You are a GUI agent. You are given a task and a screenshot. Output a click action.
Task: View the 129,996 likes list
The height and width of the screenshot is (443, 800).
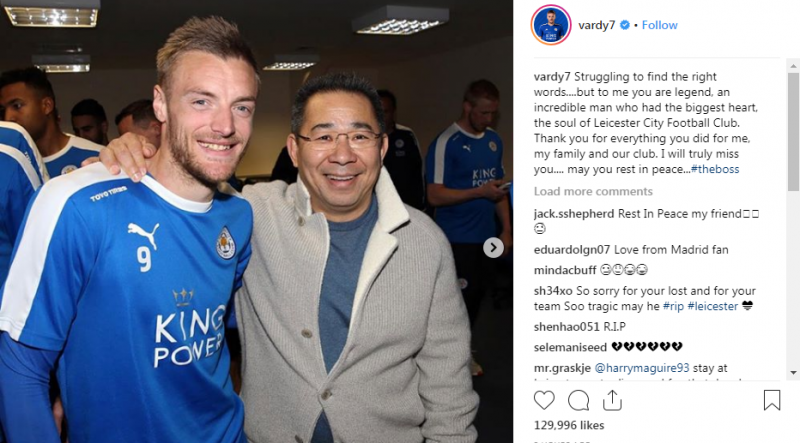tap(569, 425)
